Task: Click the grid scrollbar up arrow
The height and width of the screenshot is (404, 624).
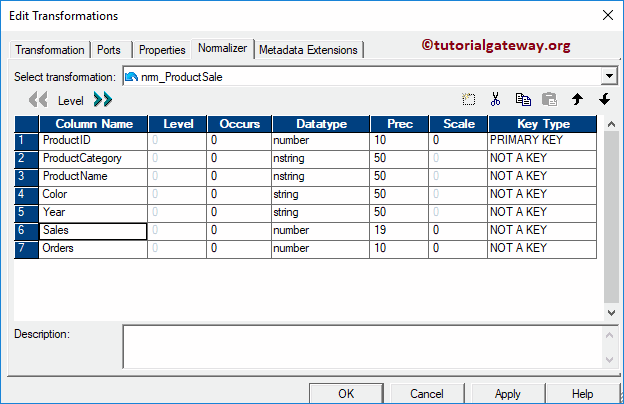Action: [611, 124]
